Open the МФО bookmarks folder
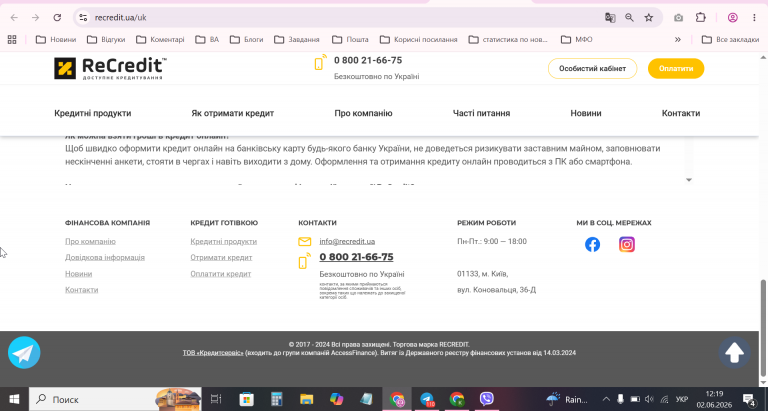This screenshot has height=411, width=768. (576, 39)
